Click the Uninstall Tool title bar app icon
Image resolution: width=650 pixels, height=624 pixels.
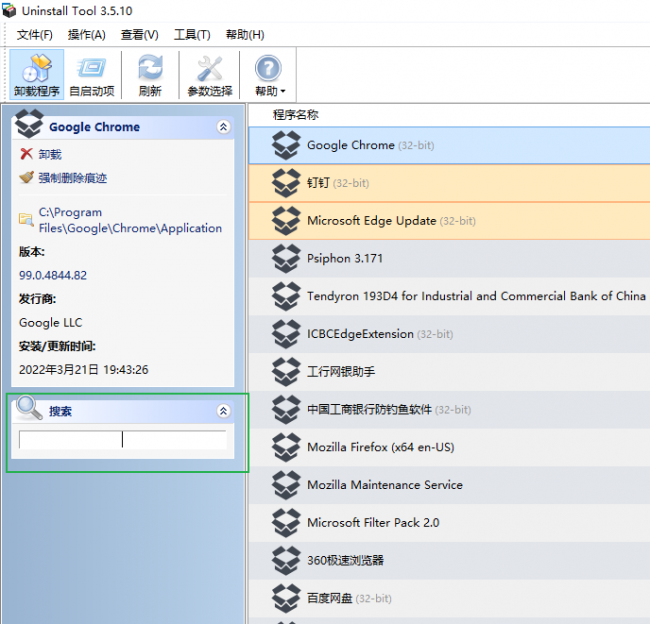pyautogui.click(x=9, y=10)
